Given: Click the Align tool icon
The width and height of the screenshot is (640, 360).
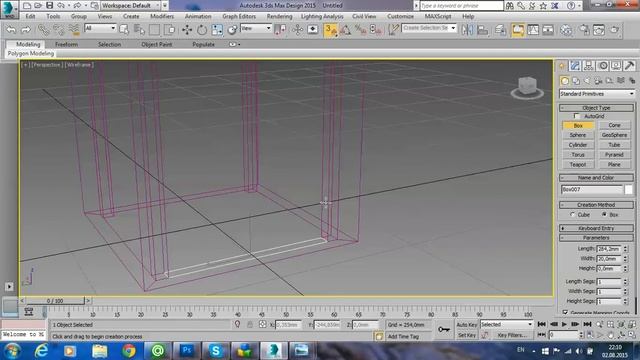Looking at the screenshot, I should coord(482,30).
